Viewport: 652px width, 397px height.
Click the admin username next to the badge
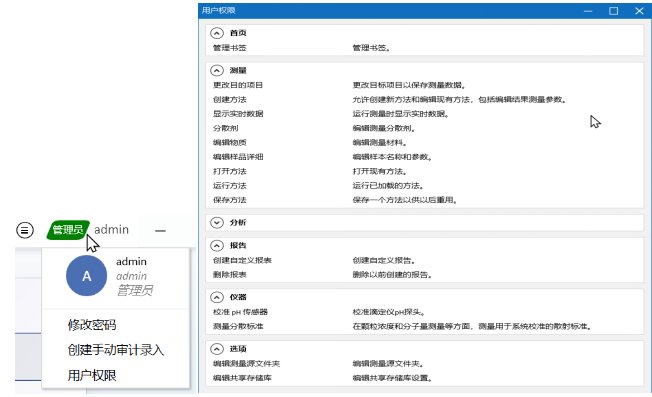(111, 229)
